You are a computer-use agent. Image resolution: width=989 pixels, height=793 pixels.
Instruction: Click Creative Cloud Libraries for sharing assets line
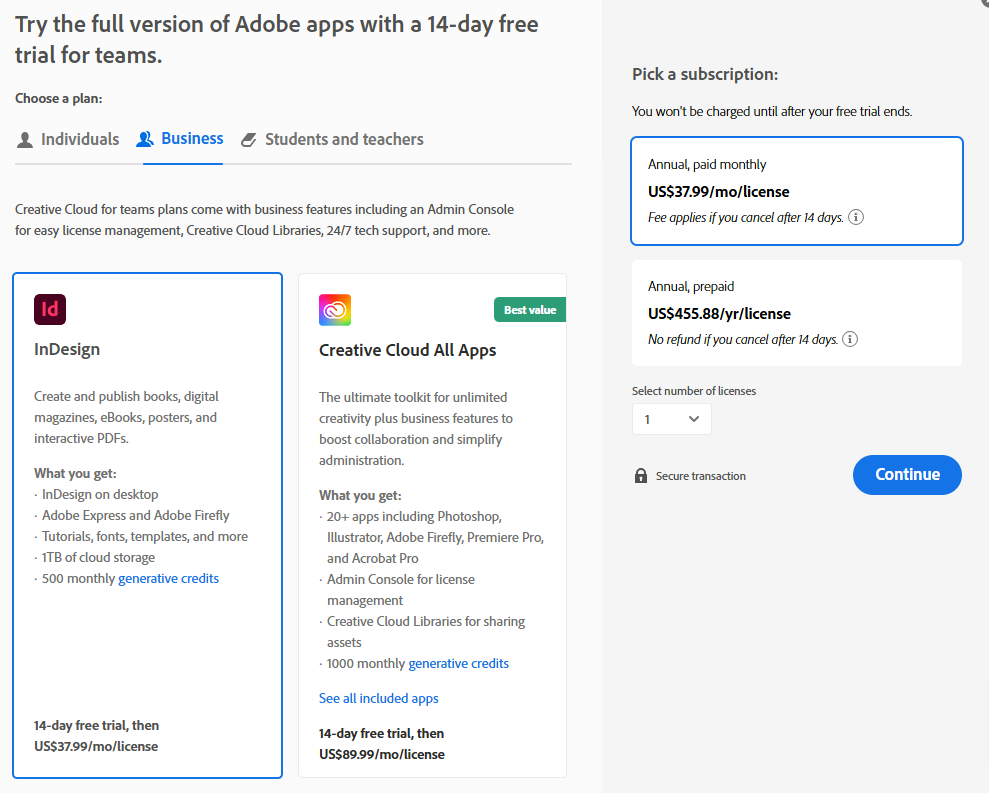(426, 632)
